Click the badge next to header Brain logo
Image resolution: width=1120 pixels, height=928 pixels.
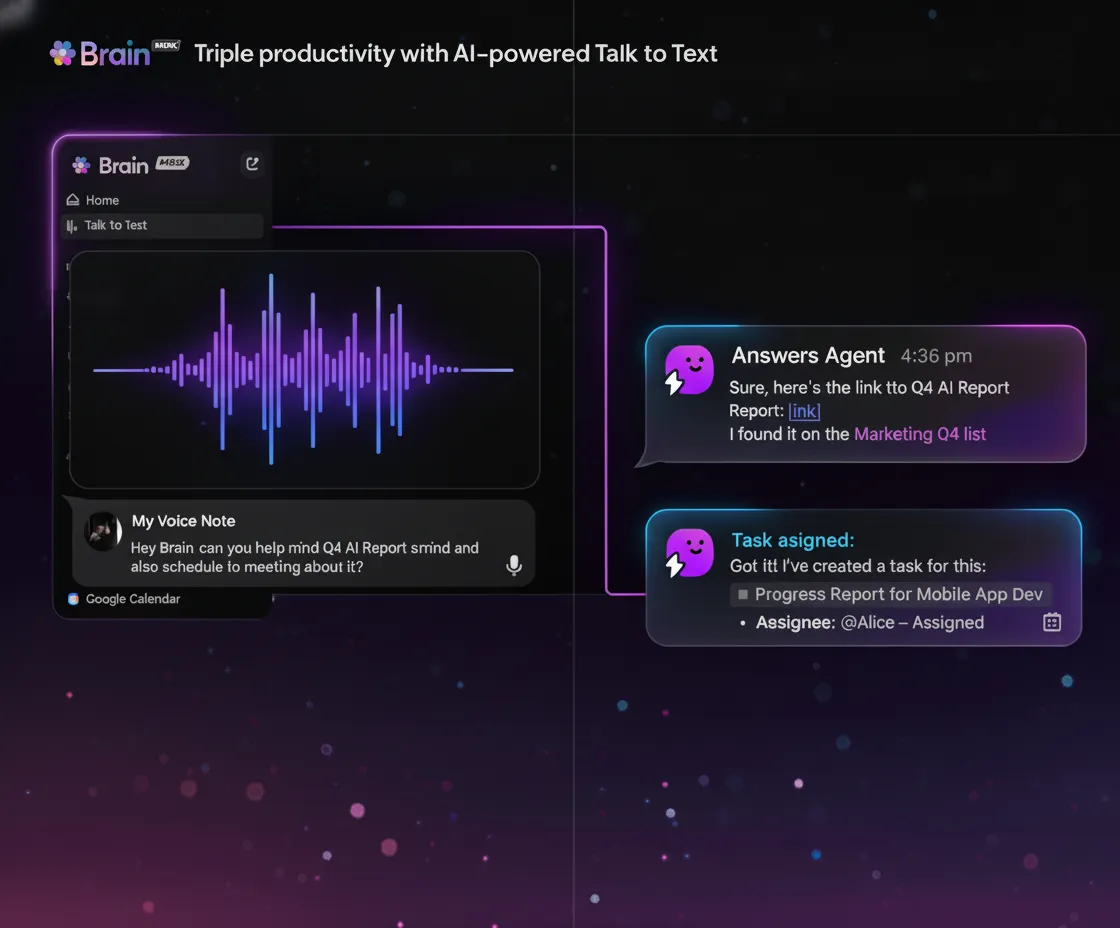(x=166, y=45)
